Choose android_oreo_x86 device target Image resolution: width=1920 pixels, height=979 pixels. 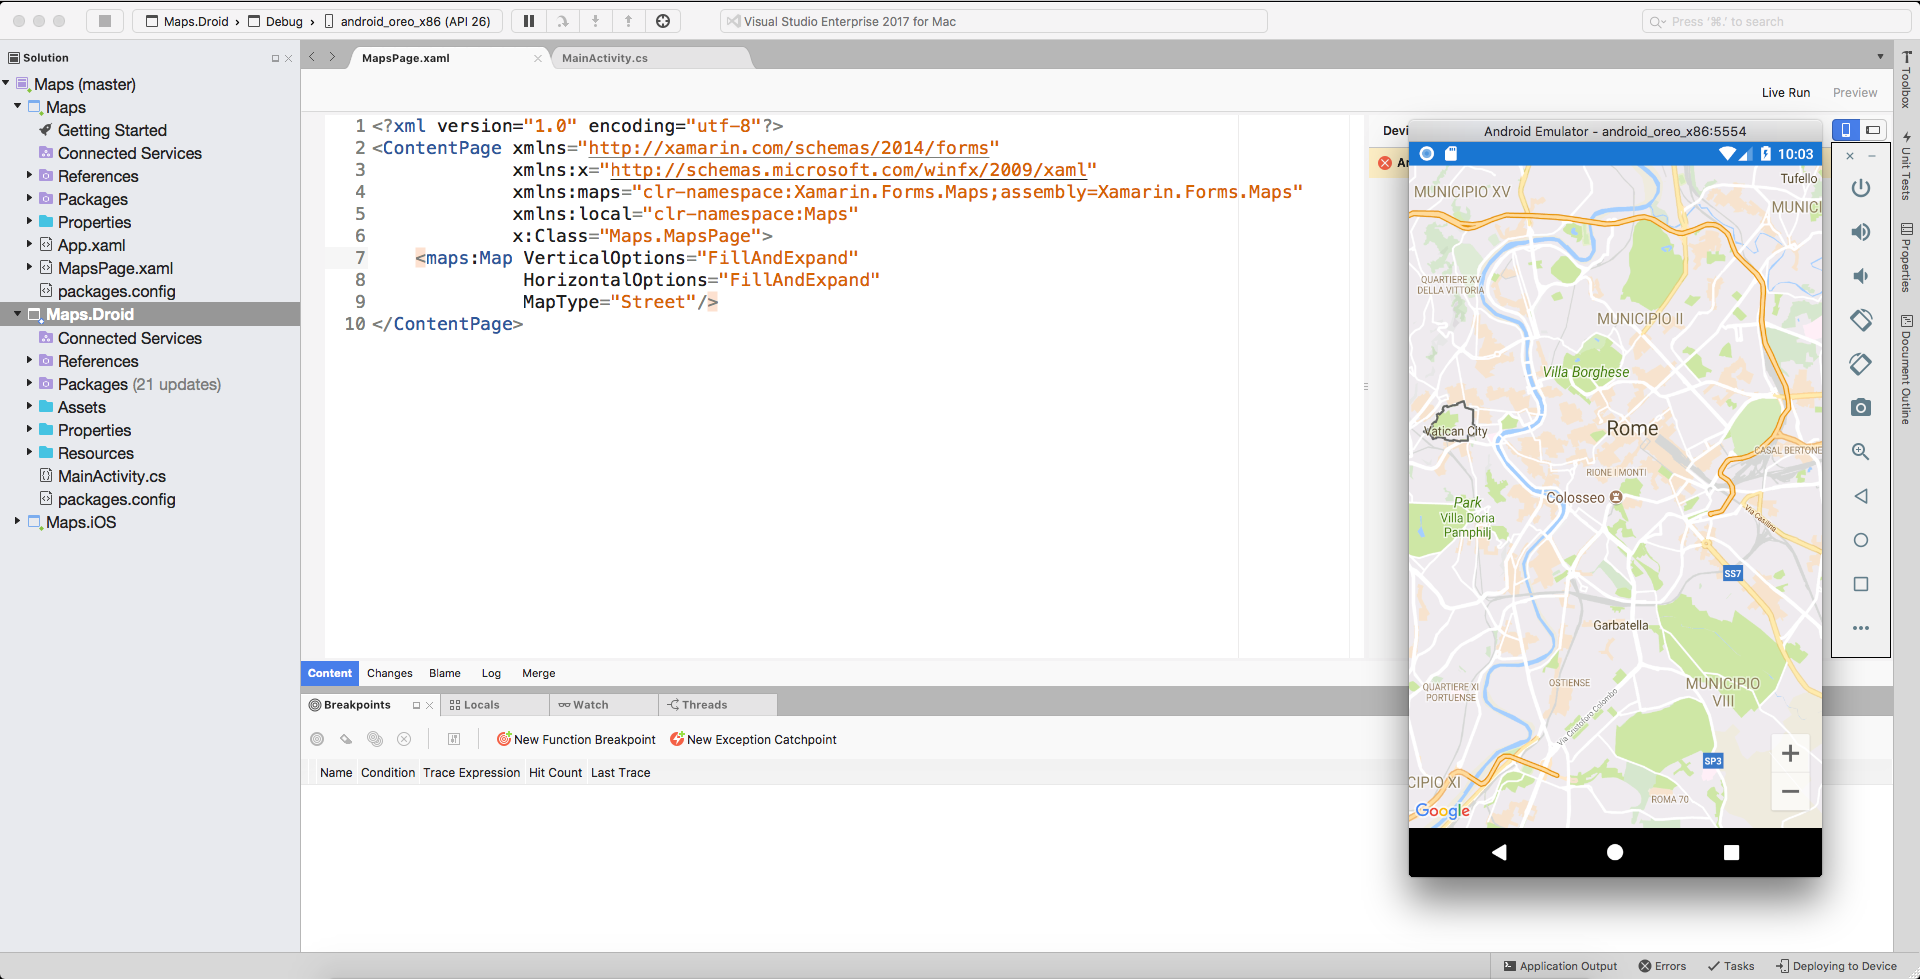pyautogui.click(x=407, y=21)
